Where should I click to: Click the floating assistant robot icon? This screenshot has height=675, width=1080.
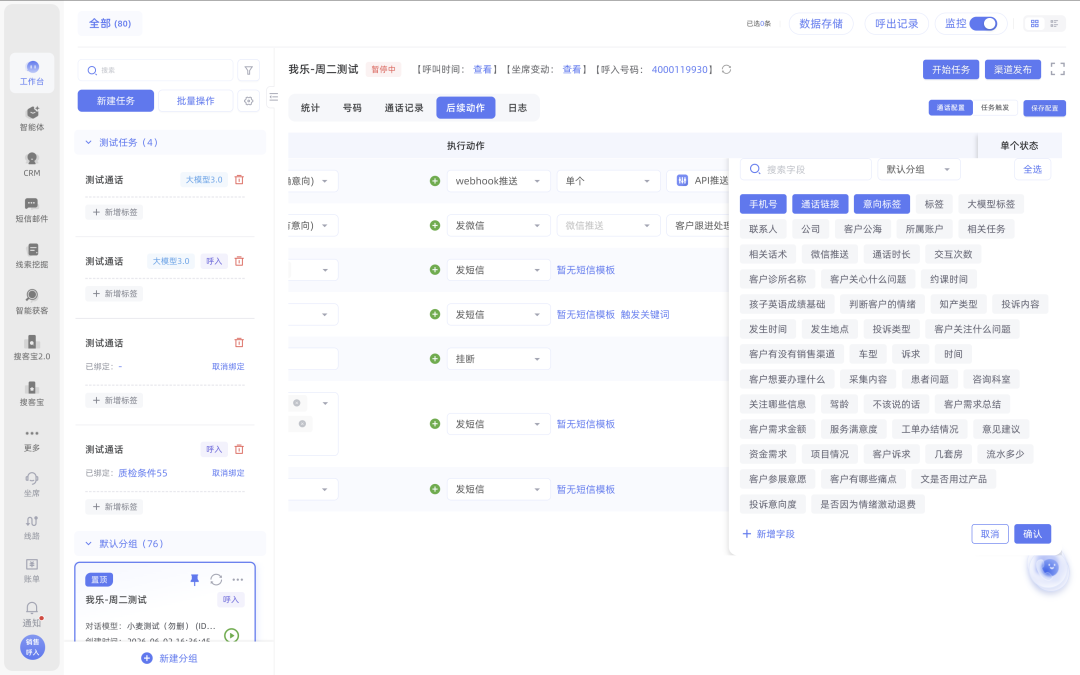tap(1049, 568)
